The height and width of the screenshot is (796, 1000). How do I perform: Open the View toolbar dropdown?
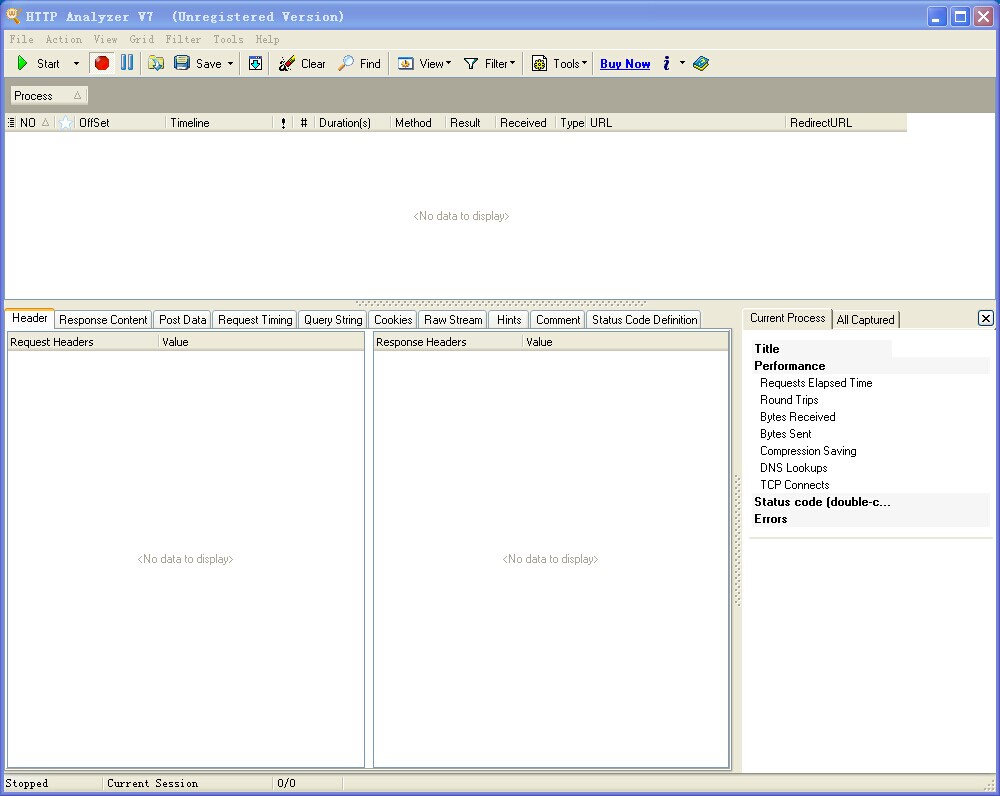(424, 63)
